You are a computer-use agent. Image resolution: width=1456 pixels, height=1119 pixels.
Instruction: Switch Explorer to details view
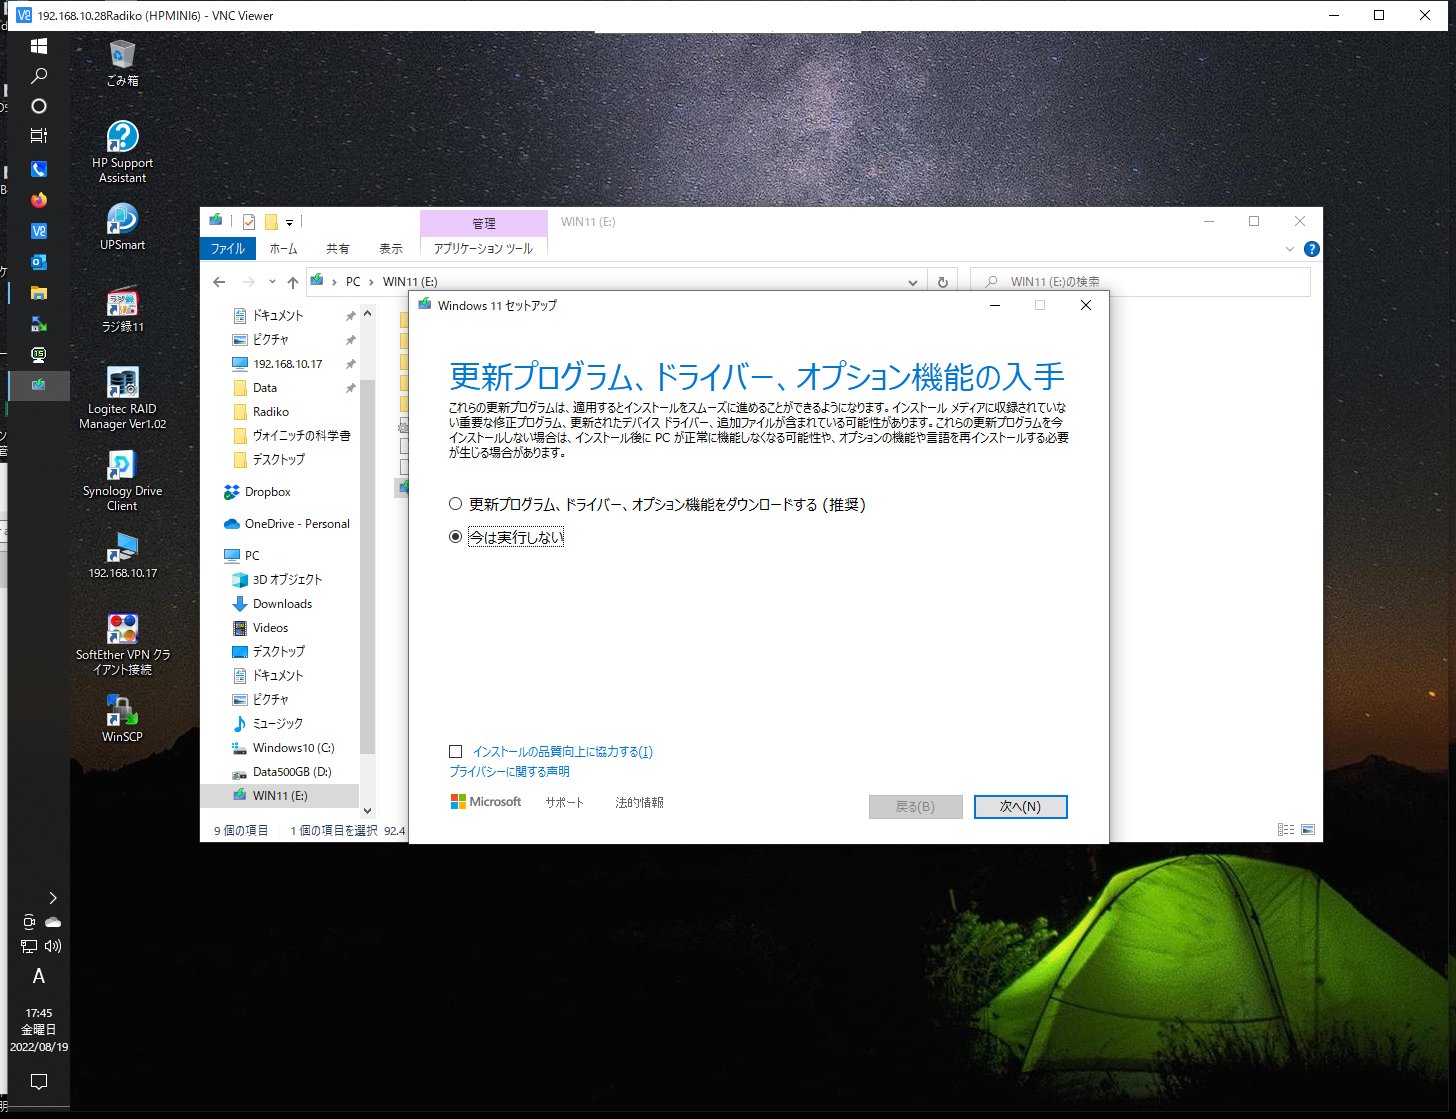(1286, 830)
